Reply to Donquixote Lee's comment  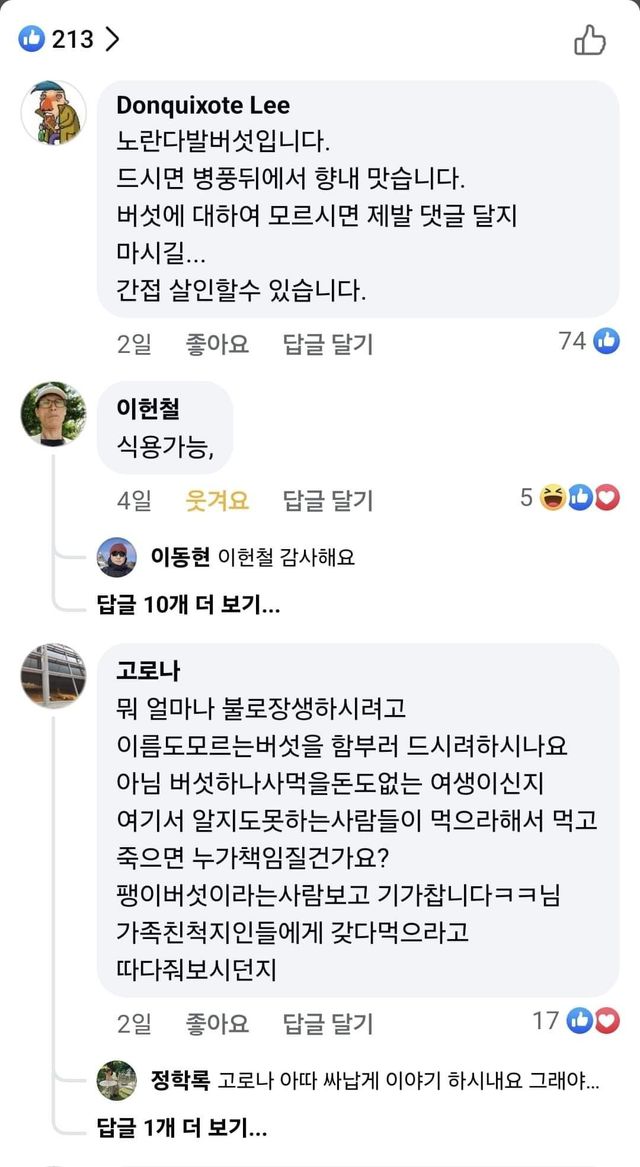pyautogui.click(x=327, y=344)
